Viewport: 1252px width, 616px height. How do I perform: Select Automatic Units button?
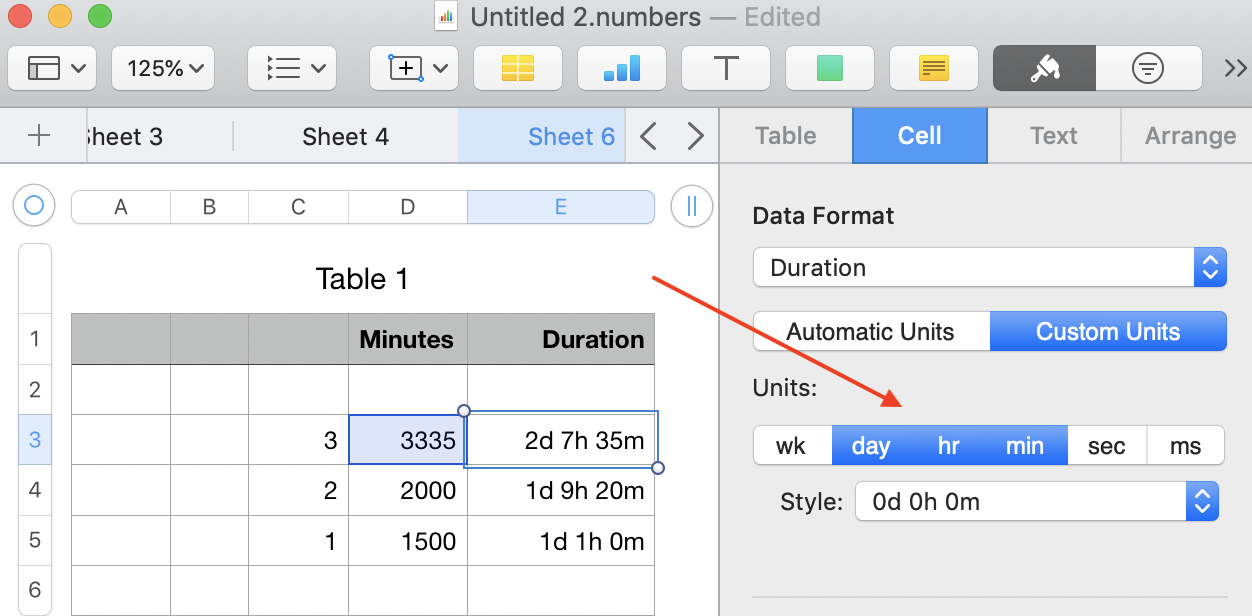(870, 332)
